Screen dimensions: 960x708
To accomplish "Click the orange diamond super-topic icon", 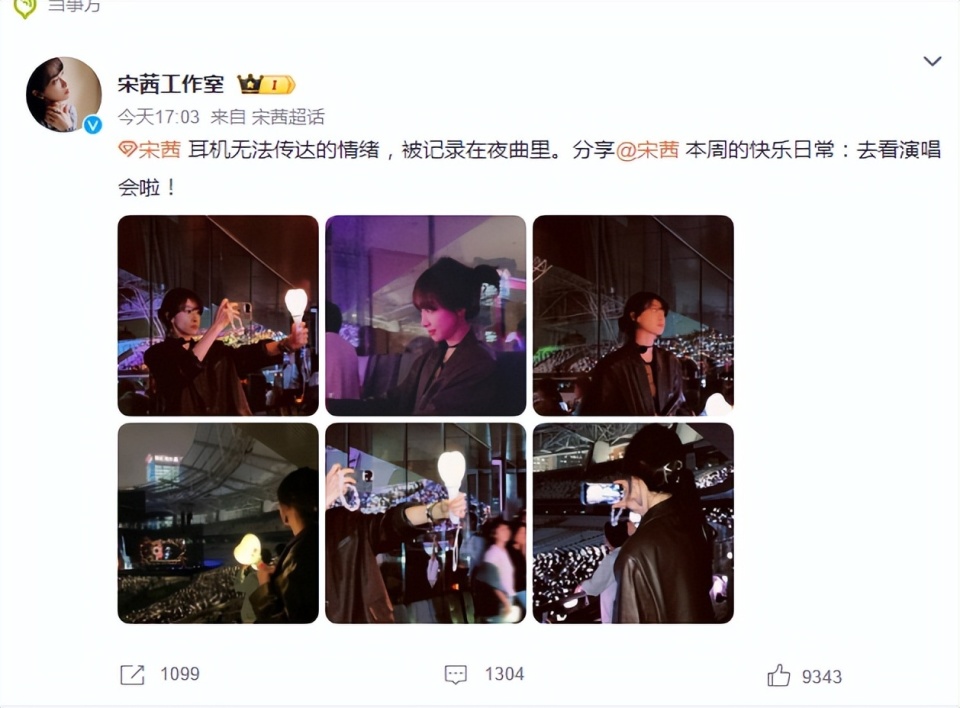I will [x=127, y=150].
